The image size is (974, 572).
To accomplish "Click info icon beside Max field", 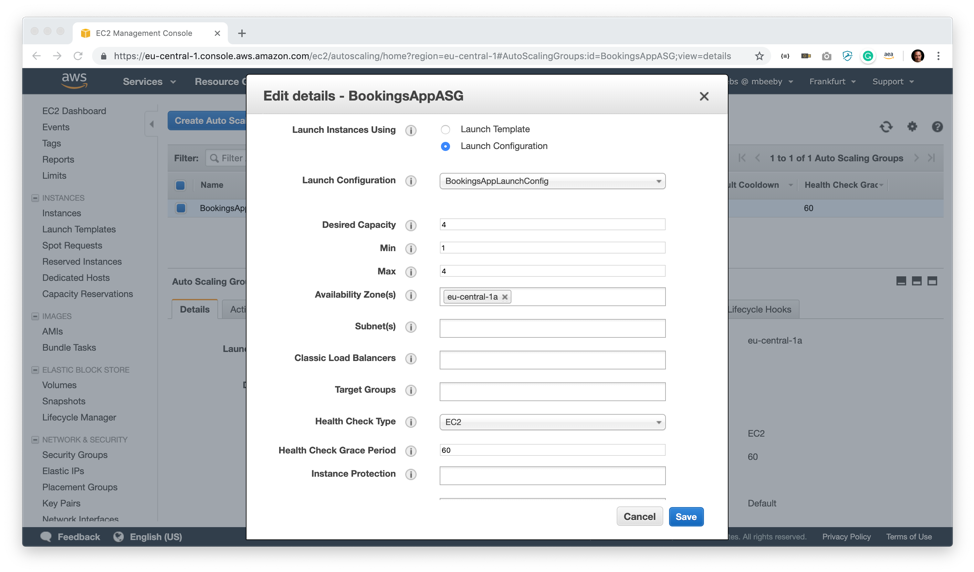I will [x=411, y=272].
